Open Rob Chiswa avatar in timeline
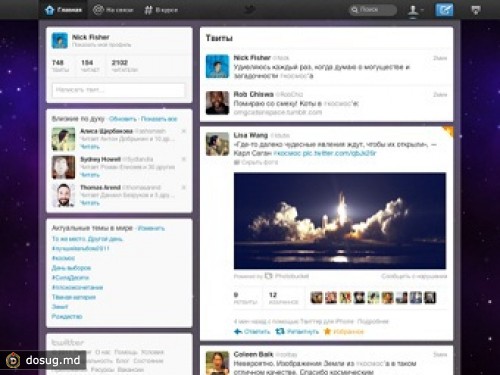 [217, 103]
